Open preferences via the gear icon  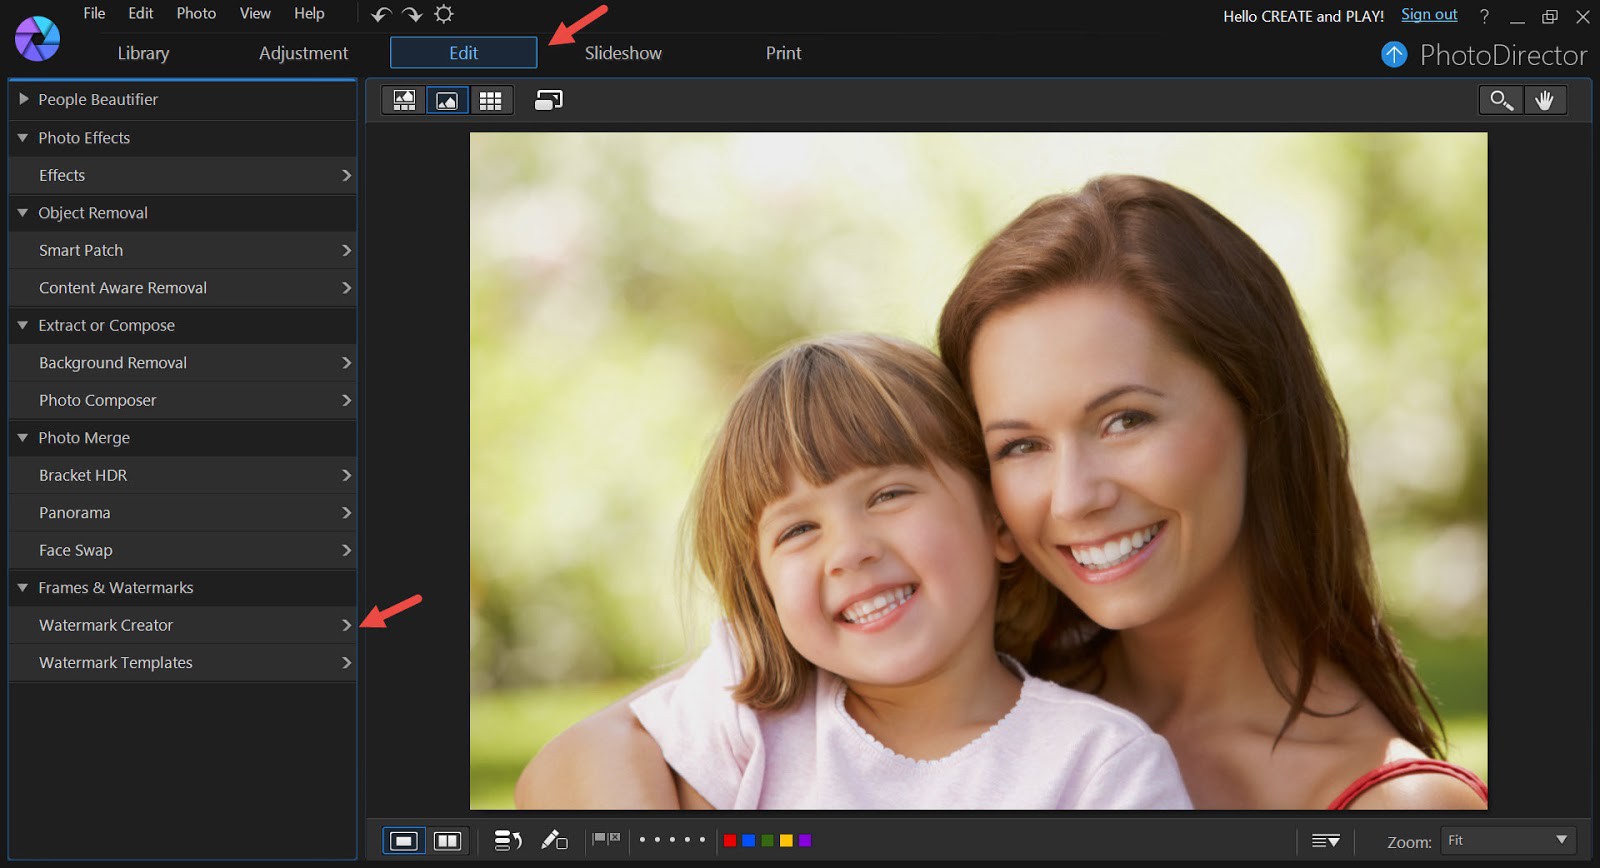444,14
